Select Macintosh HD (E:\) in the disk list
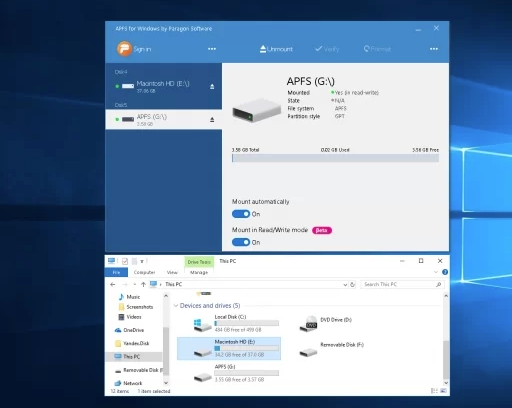The width and height of the screenshot is (512, 408). (163, 86)
